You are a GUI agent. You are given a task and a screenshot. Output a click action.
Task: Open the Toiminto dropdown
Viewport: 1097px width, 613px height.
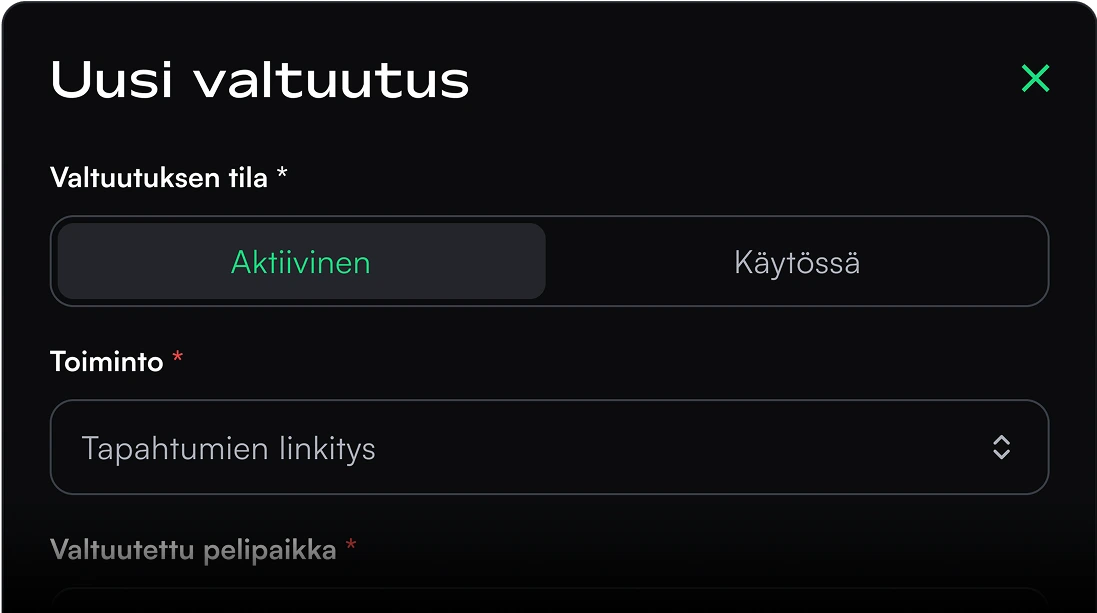tap(549, 447)
